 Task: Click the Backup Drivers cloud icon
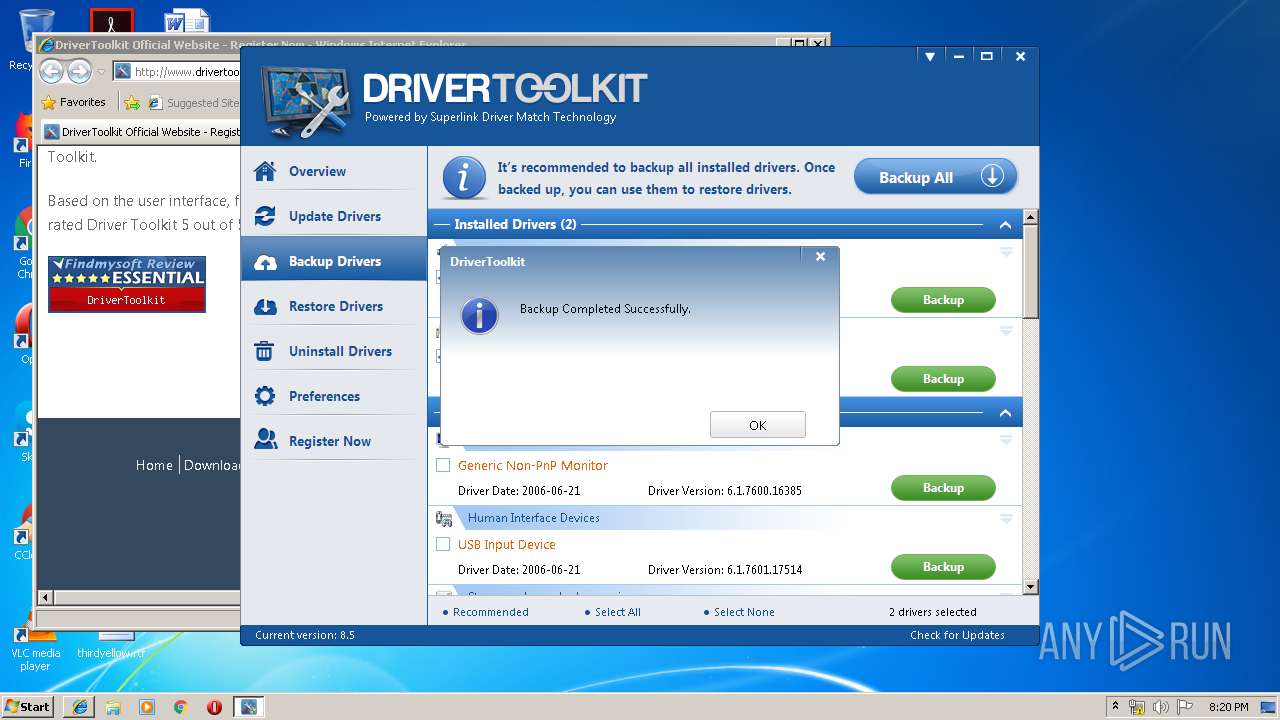click(x=265, y=262)
